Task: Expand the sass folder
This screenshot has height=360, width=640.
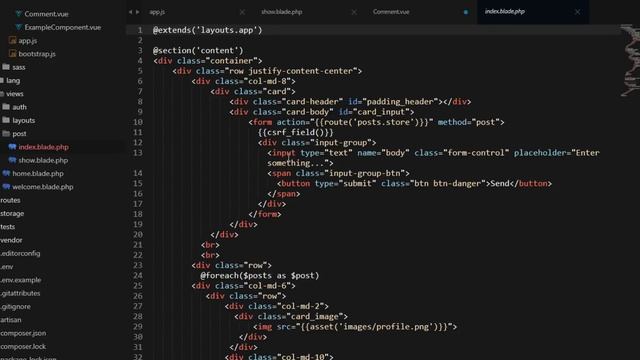Action: tap(19, 67)
